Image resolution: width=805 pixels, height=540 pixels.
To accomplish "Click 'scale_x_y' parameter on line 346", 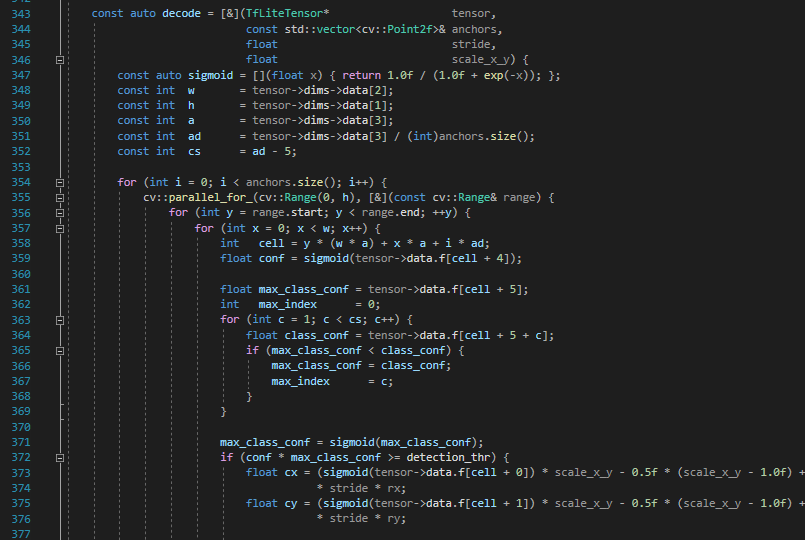I will click(x=480, y=60).
